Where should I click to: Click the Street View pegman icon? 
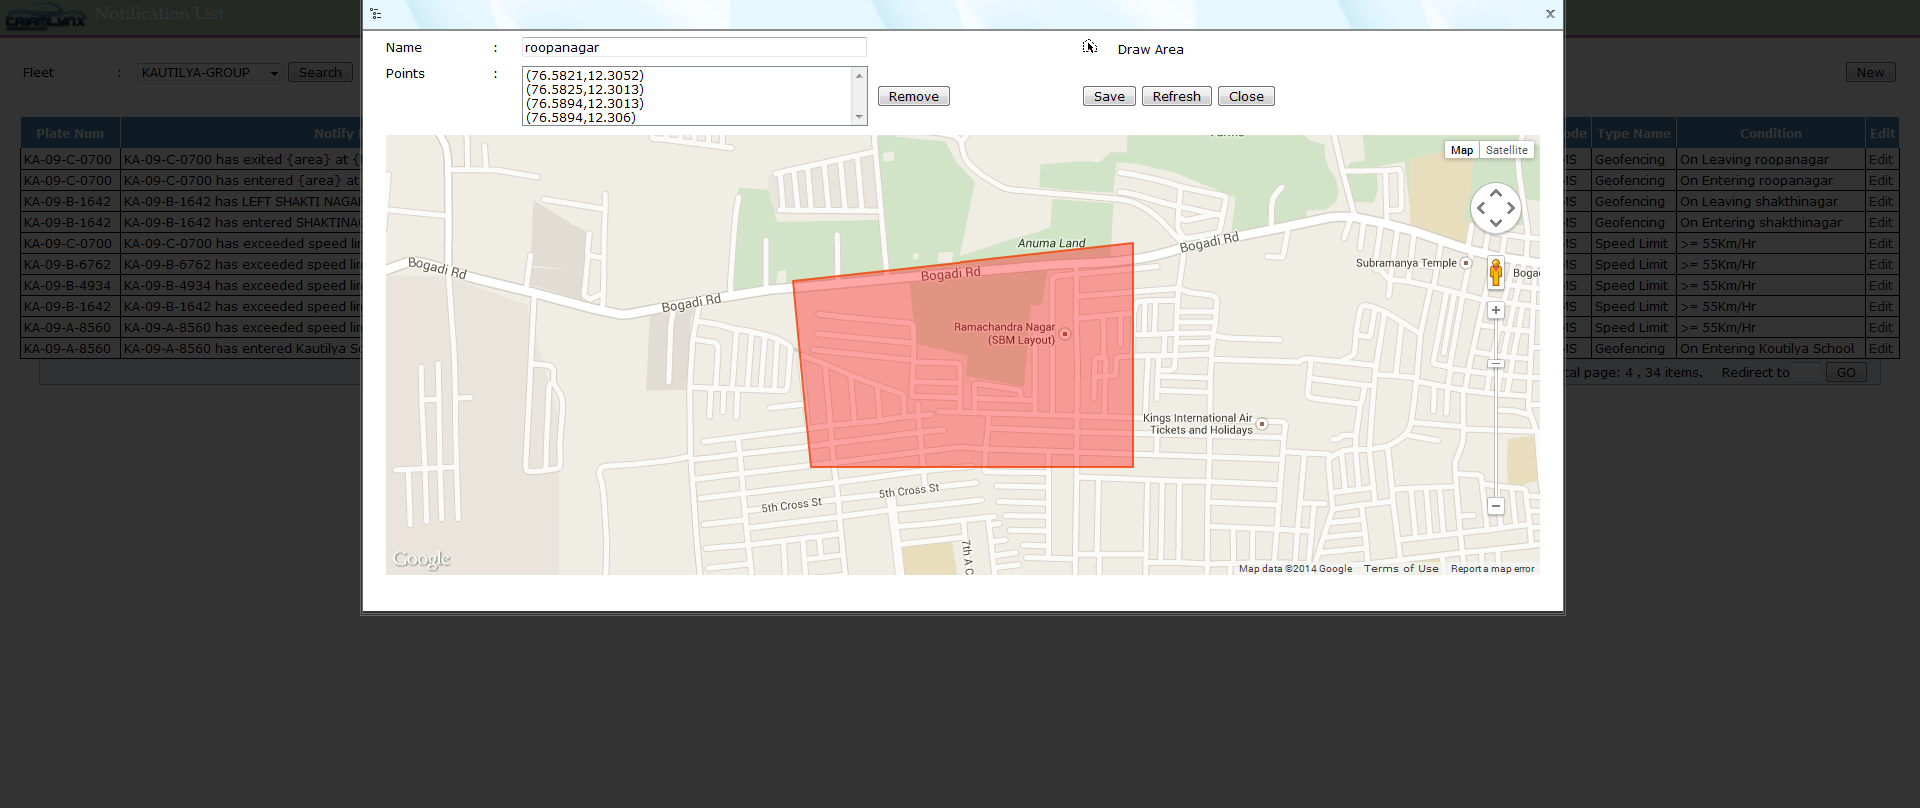click(x=1496, y=272)
